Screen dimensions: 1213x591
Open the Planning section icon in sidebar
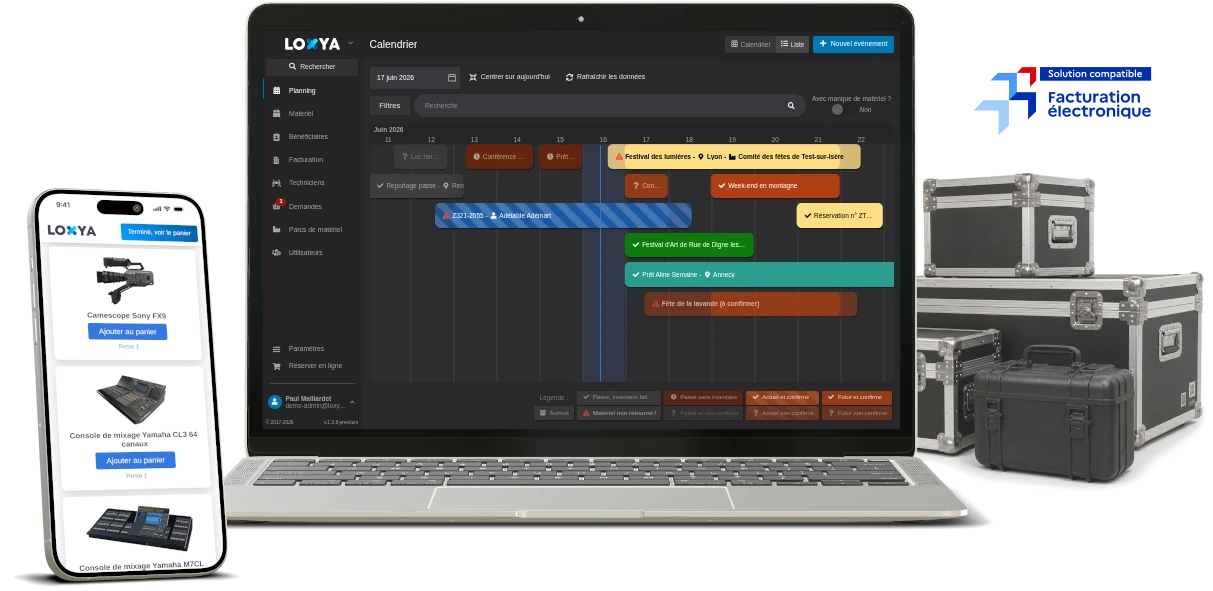277,91
